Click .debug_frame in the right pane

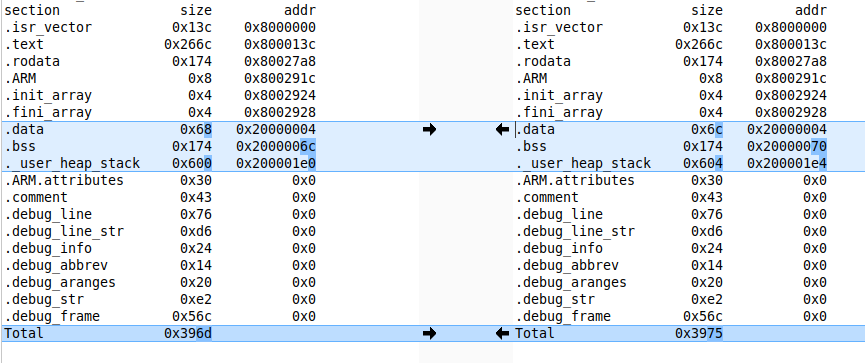point(563,317)
